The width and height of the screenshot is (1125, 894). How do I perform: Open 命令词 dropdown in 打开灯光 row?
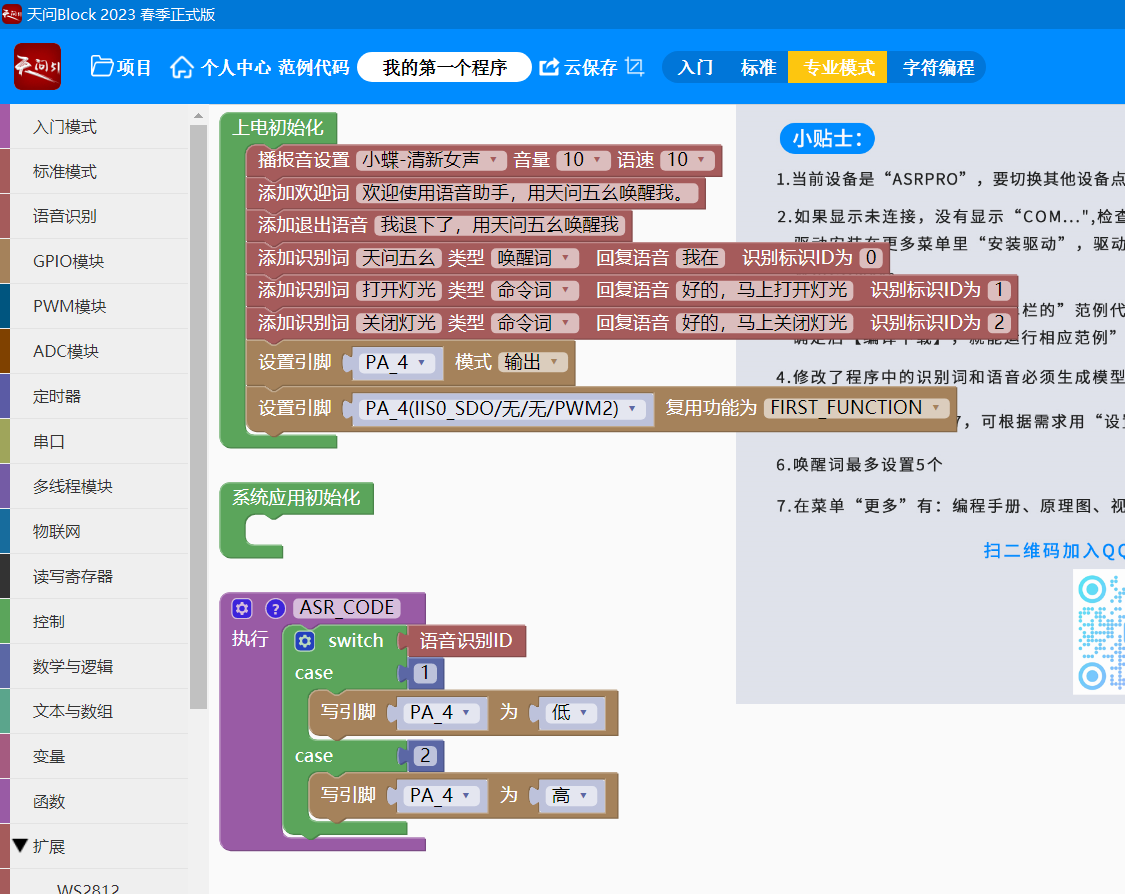point(535,290)
